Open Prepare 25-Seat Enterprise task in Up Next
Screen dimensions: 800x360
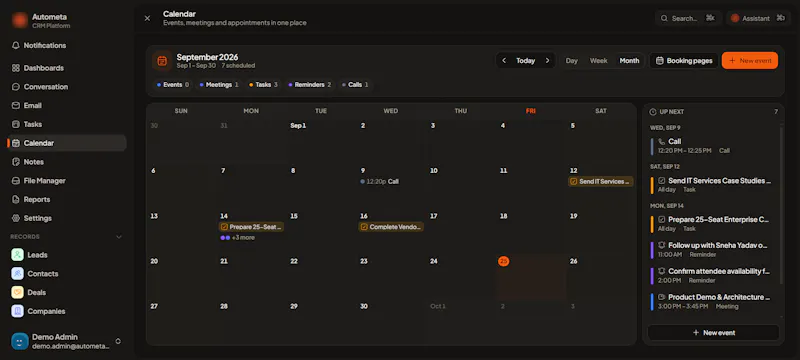click(713, 224)
